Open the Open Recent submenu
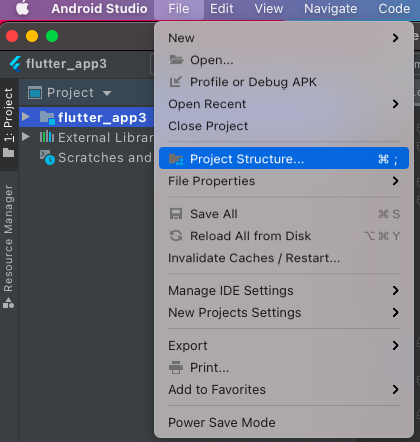 click(284, 104)
